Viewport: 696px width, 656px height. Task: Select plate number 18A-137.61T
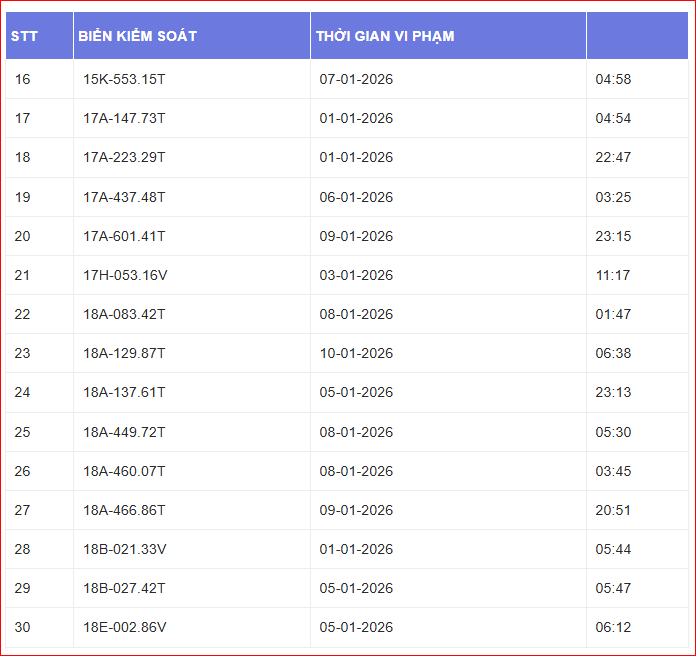pos(124,392)
